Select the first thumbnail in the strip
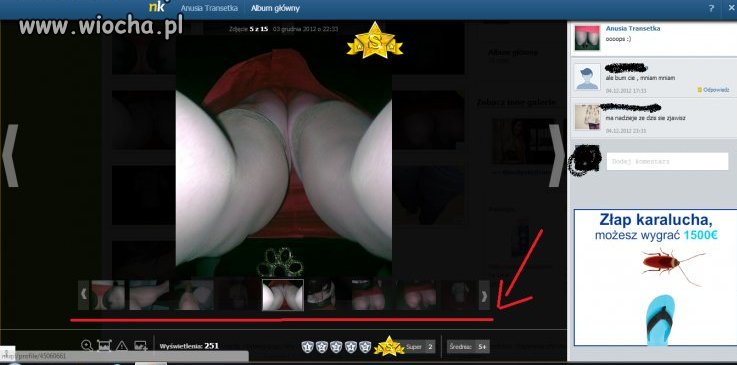737x365 pixels. click(108, 295)
